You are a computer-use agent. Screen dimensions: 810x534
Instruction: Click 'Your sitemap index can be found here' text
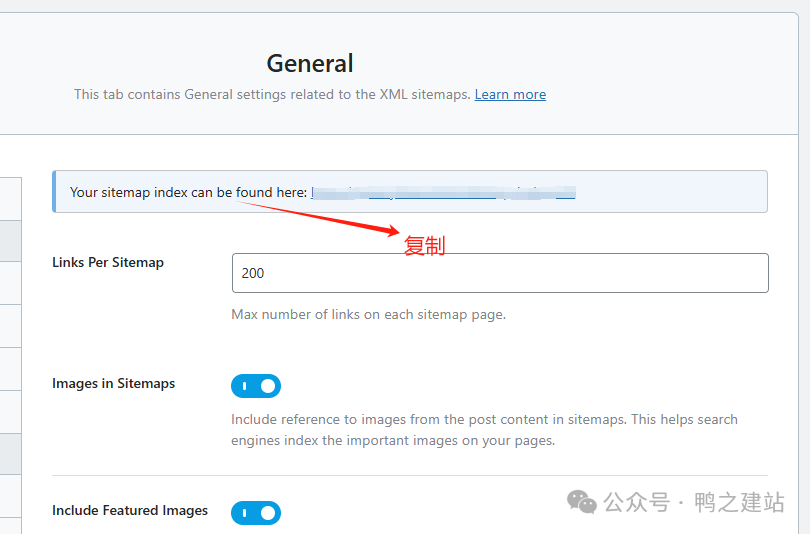187,192
